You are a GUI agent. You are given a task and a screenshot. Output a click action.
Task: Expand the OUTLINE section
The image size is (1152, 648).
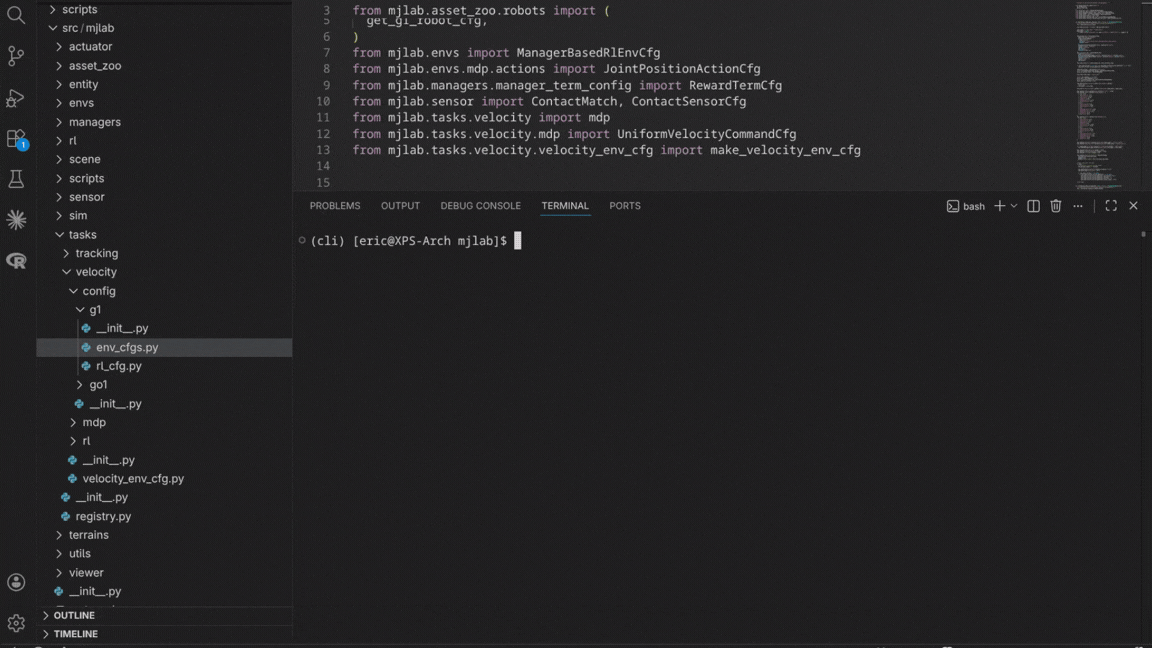(x=74, y=615)
